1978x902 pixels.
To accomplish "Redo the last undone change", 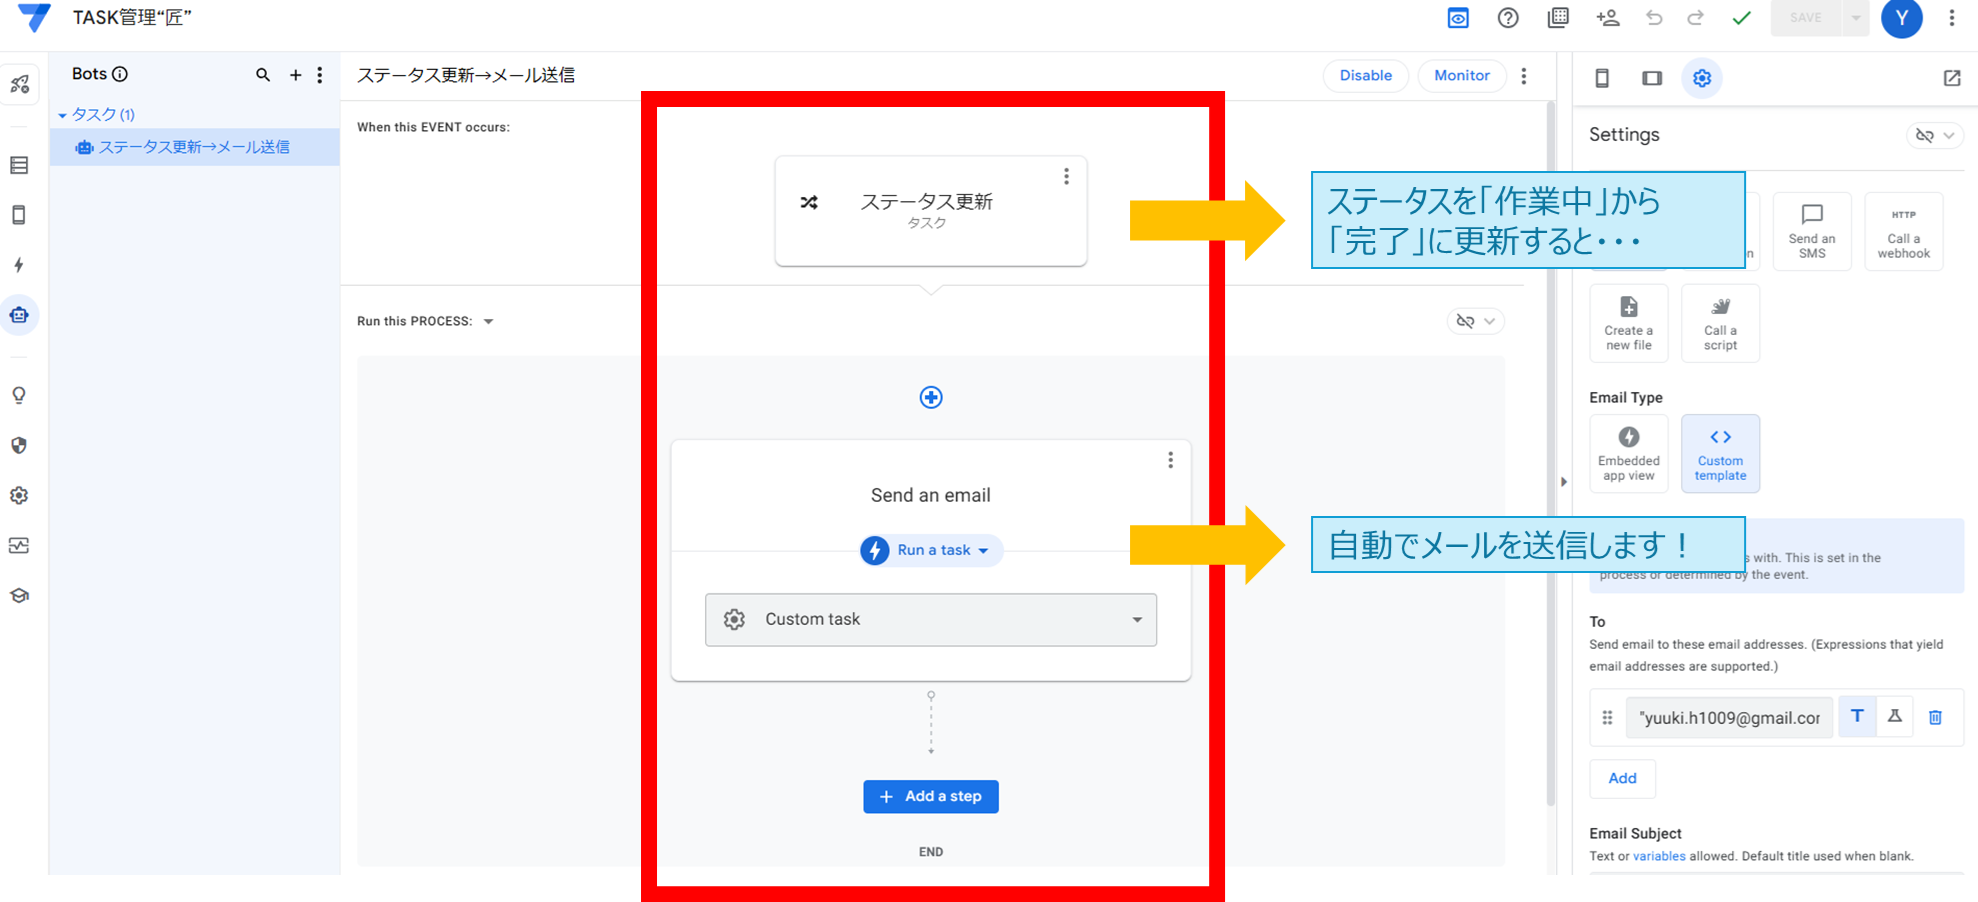I will pos(1696,18).
